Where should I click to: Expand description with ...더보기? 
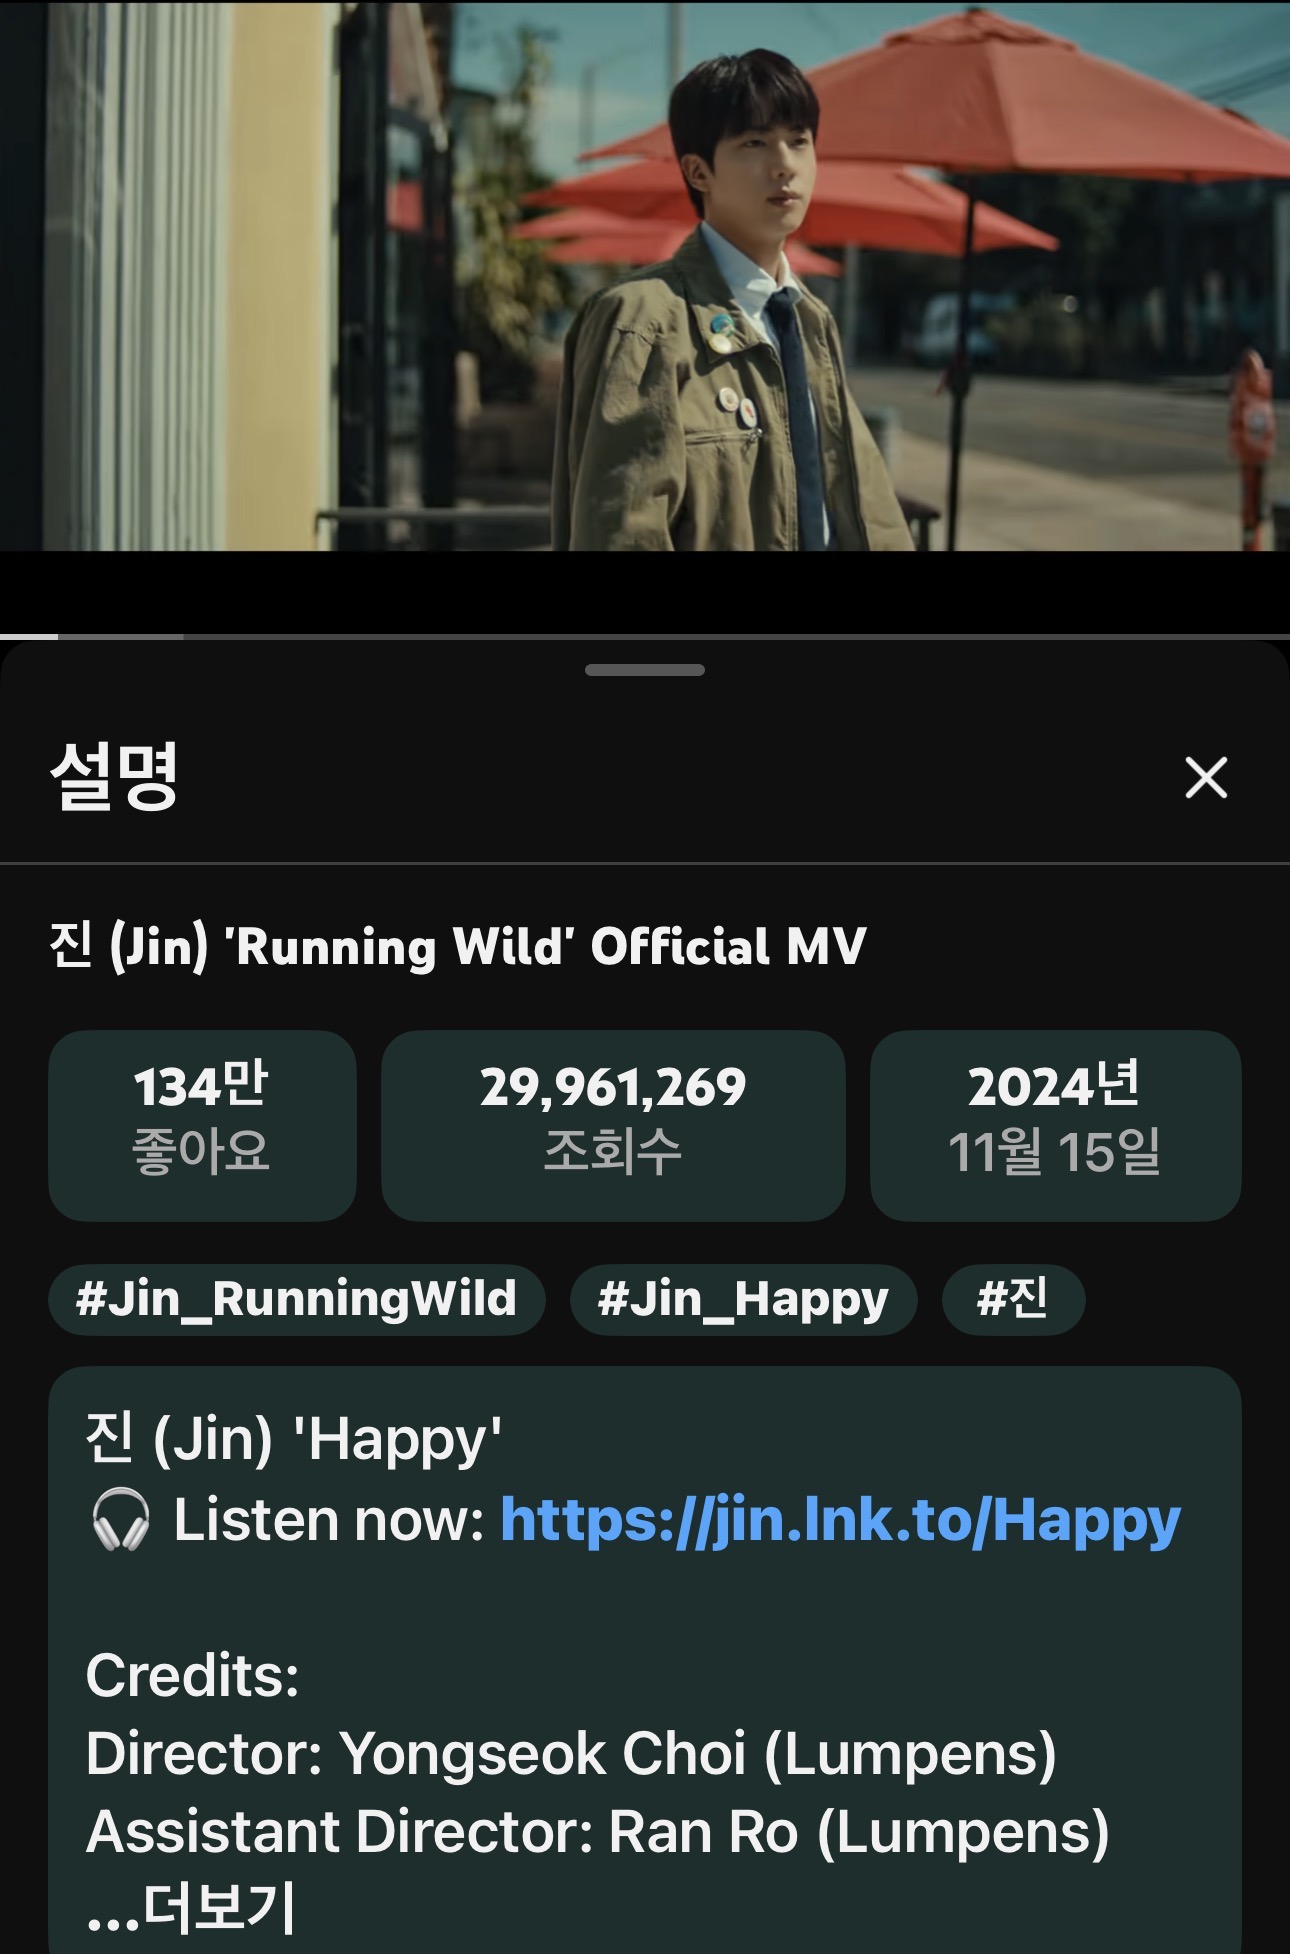coord(191,1907)
